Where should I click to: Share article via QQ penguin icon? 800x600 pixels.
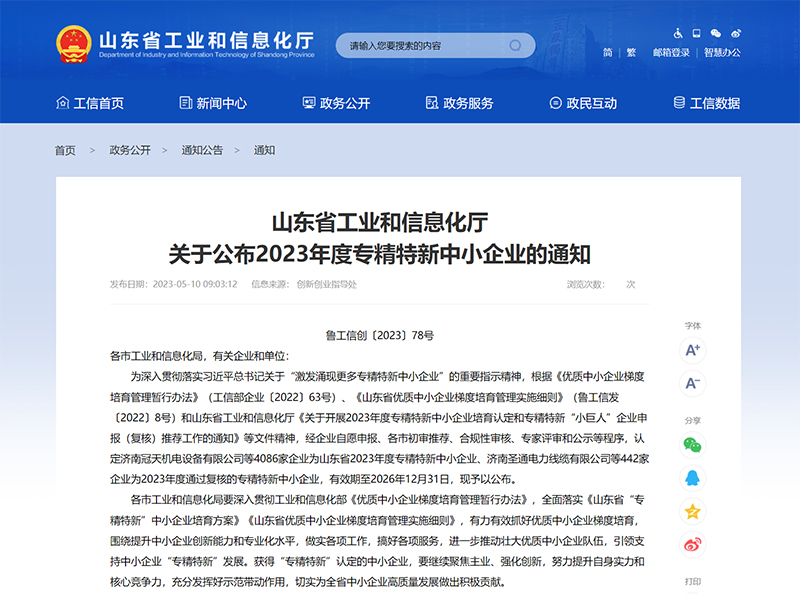pyautogui.click(x=692, y=478)
